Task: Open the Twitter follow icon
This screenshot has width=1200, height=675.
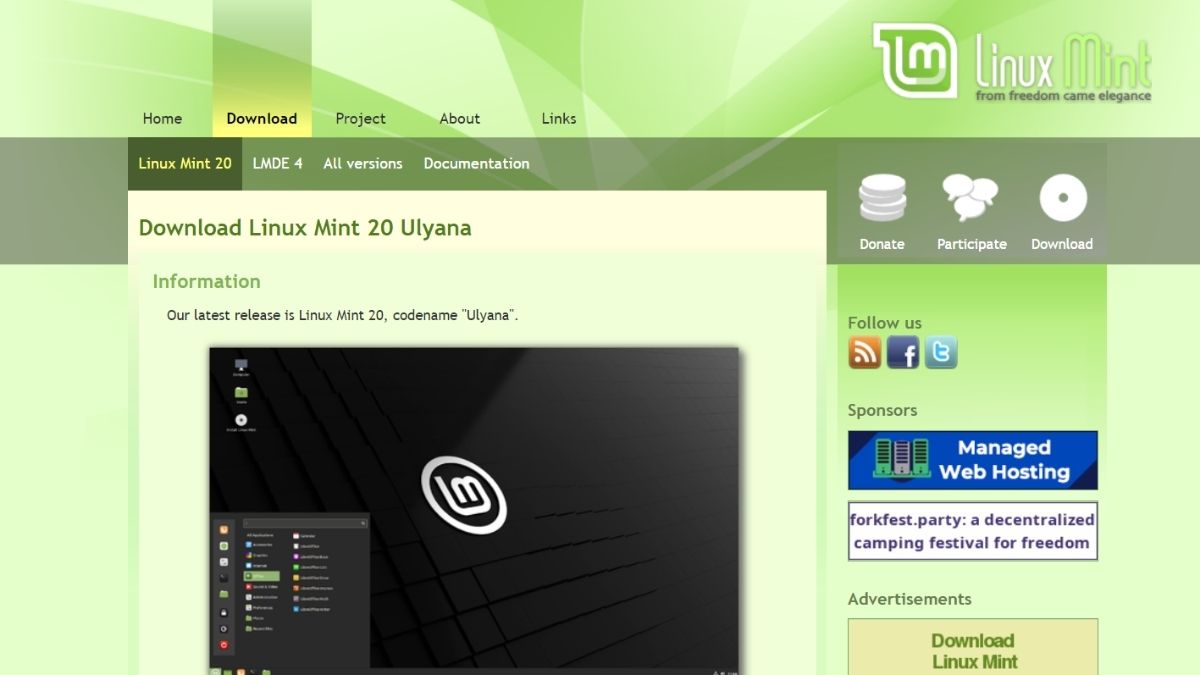Action: click(941, 352)
